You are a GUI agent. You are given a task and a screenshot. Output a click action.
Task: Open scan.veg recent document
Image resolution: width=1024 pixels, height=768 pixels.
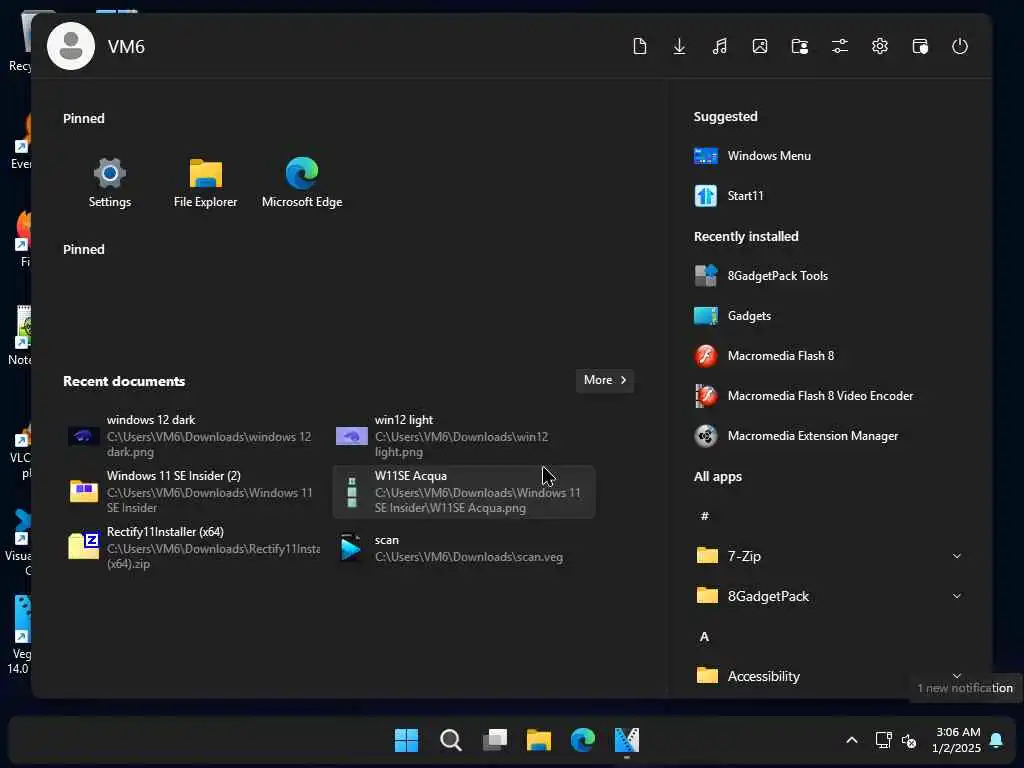tap(464, 548)
